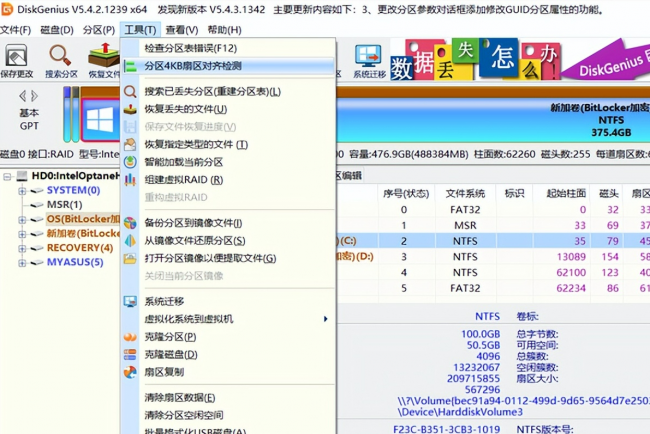Select the MSR partition table row
Viewport: 650px width, 434px height.
click(x=493, y=225)
